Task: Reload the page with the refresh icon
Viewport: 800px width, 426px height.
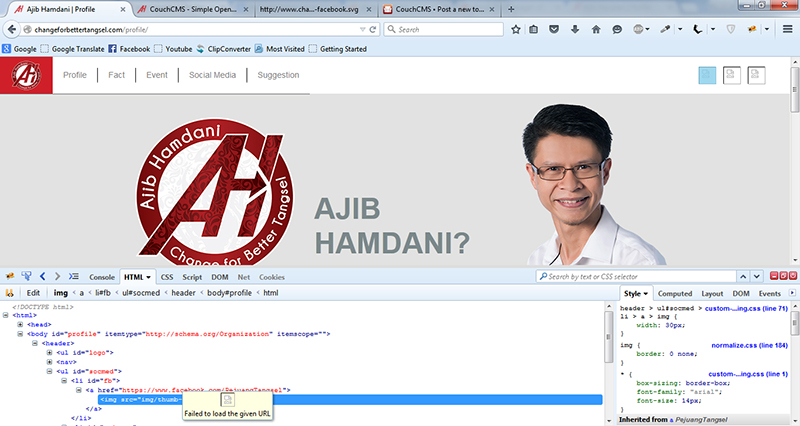Action: (x=373, y=30)
